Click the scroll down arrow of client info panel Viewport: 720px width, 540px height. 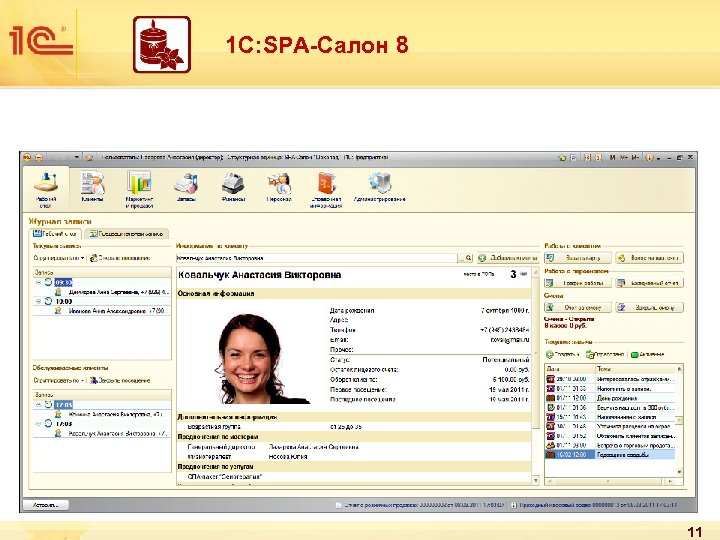click(x=535, y=480)
